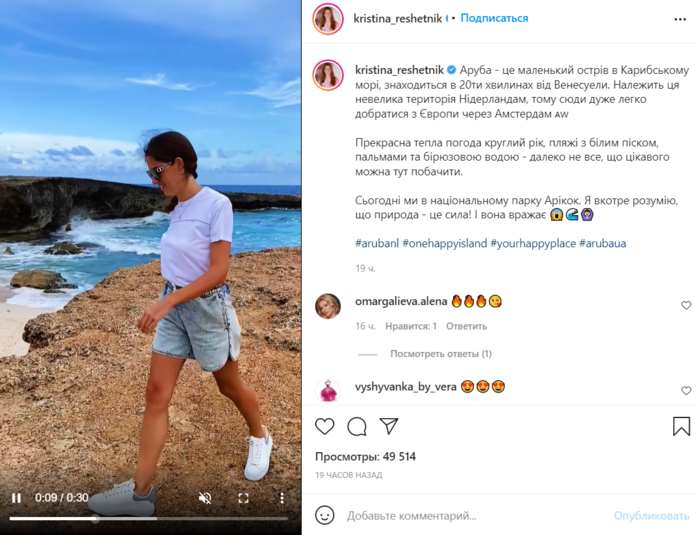Screen dimensions: 697x535
Task: Like the post with heart icon
Action: tap(325, 426)
